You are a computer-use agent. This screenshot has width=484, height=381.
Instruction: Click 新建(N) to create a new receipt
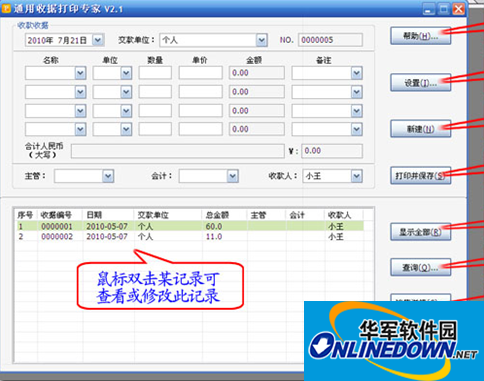(421, 129)
